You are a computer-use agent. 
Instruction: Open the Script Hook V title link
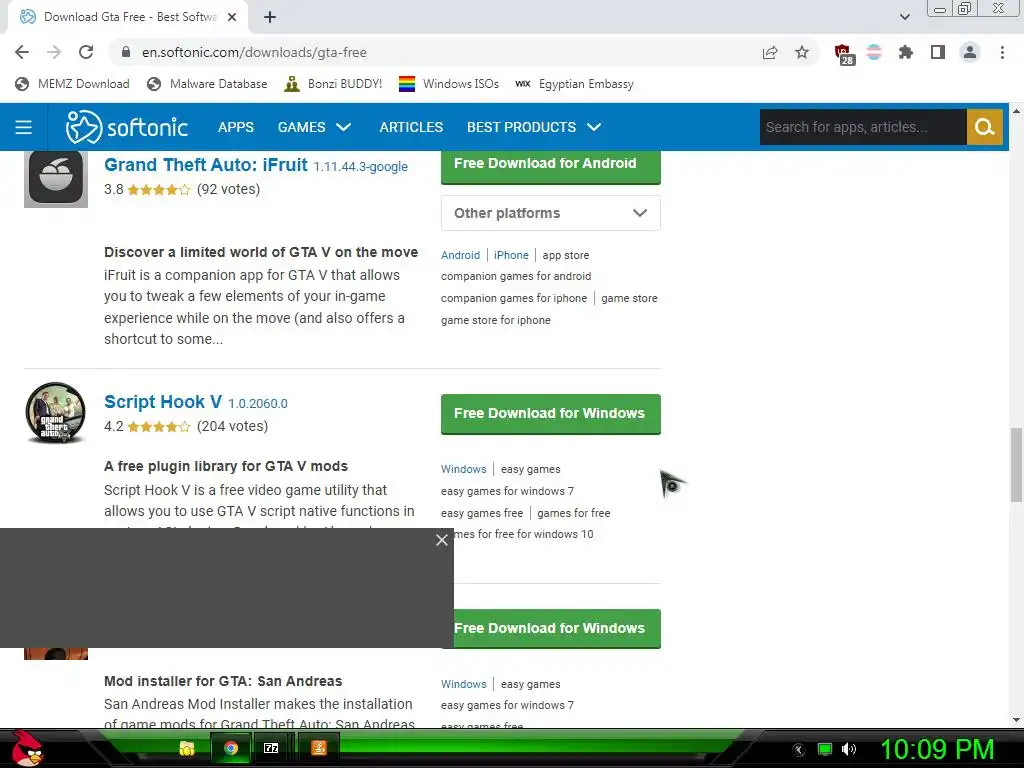163,402
